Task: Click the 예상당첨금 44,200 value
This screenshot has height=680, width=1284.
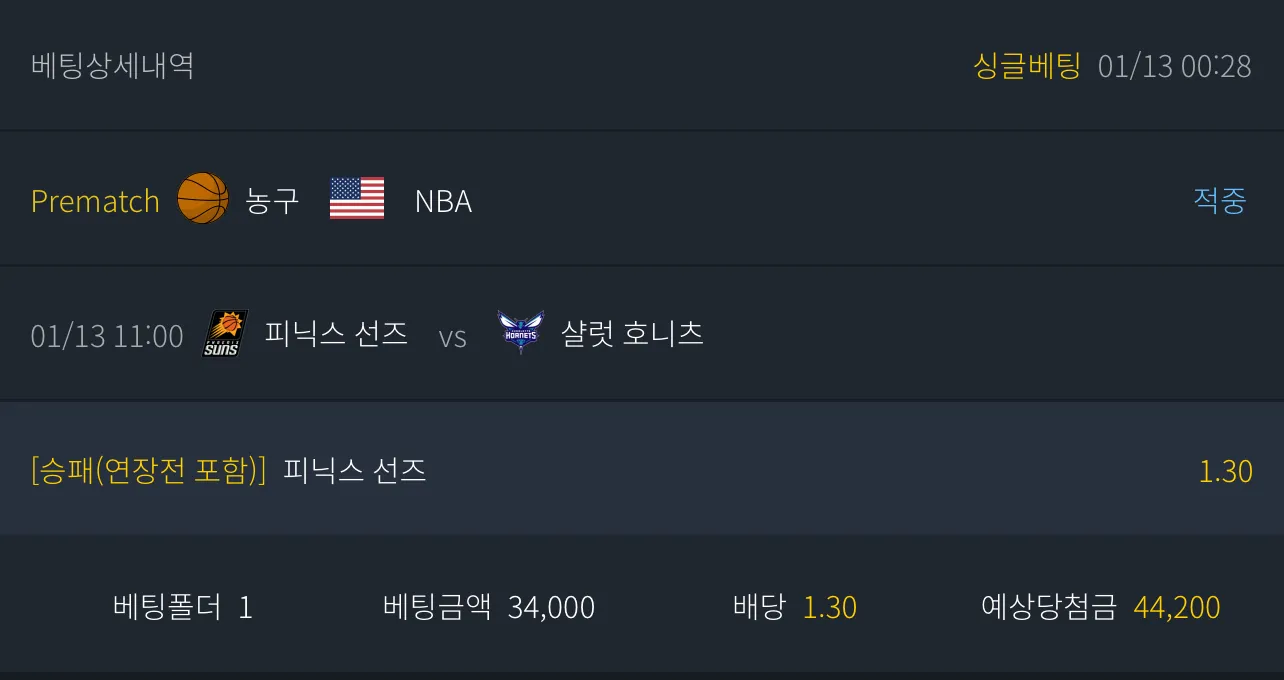Action: tap(1101, 607)
